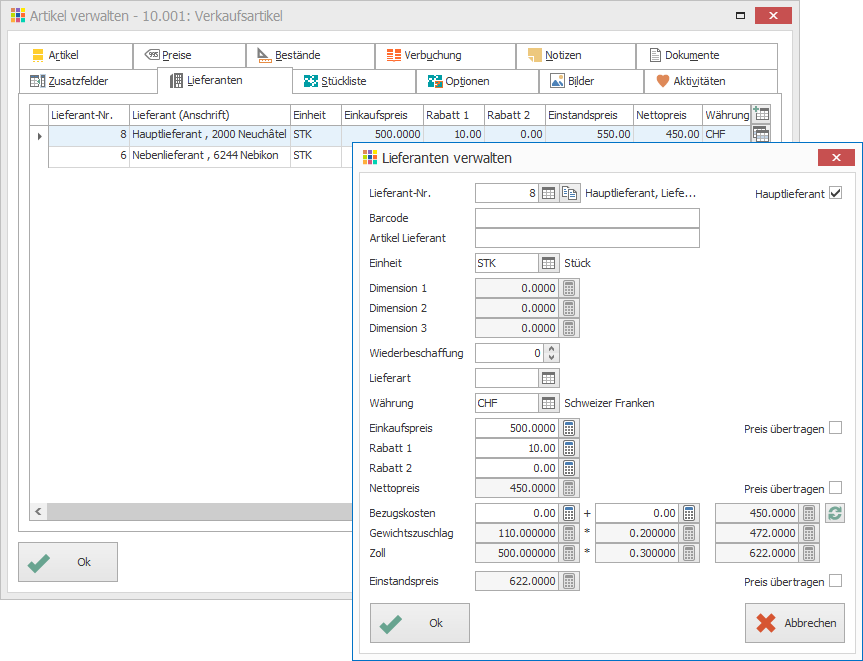863x661 pixels.
Task: Open supplier record icon next to Lieferant-Nr.
Action: tap(569, 193)
